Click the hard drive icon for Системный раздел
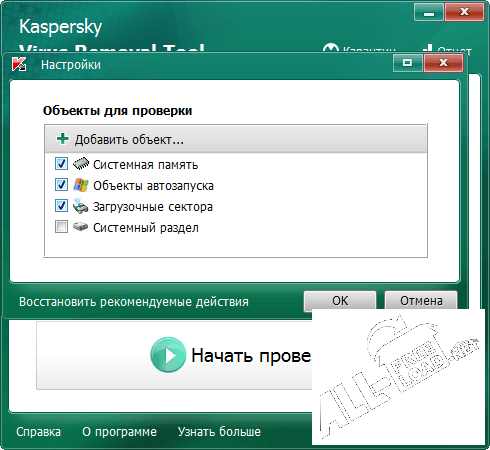Image resolution: width=490 pixels, height=450 pixels. [x=80, y=227]
